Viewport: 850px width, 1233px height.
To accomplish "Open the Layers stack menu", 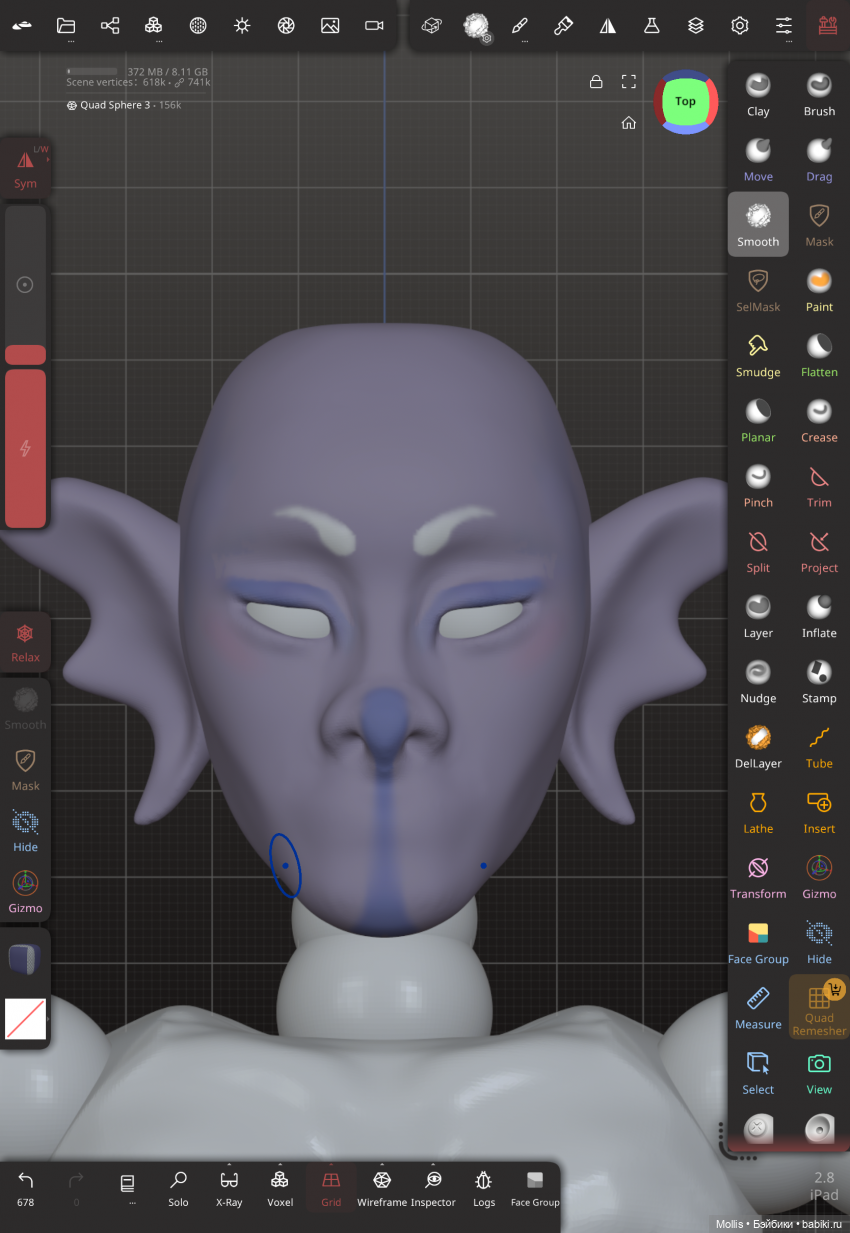I will pos(696,26).
